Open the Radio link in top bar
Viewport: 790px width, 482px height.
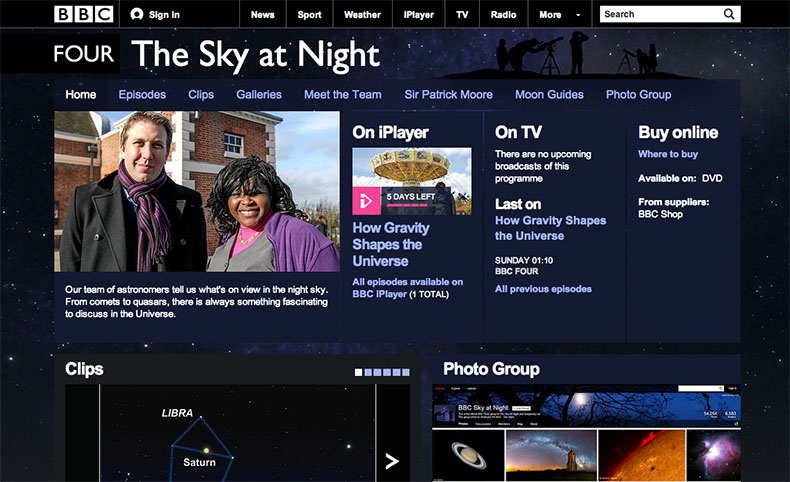504,15
